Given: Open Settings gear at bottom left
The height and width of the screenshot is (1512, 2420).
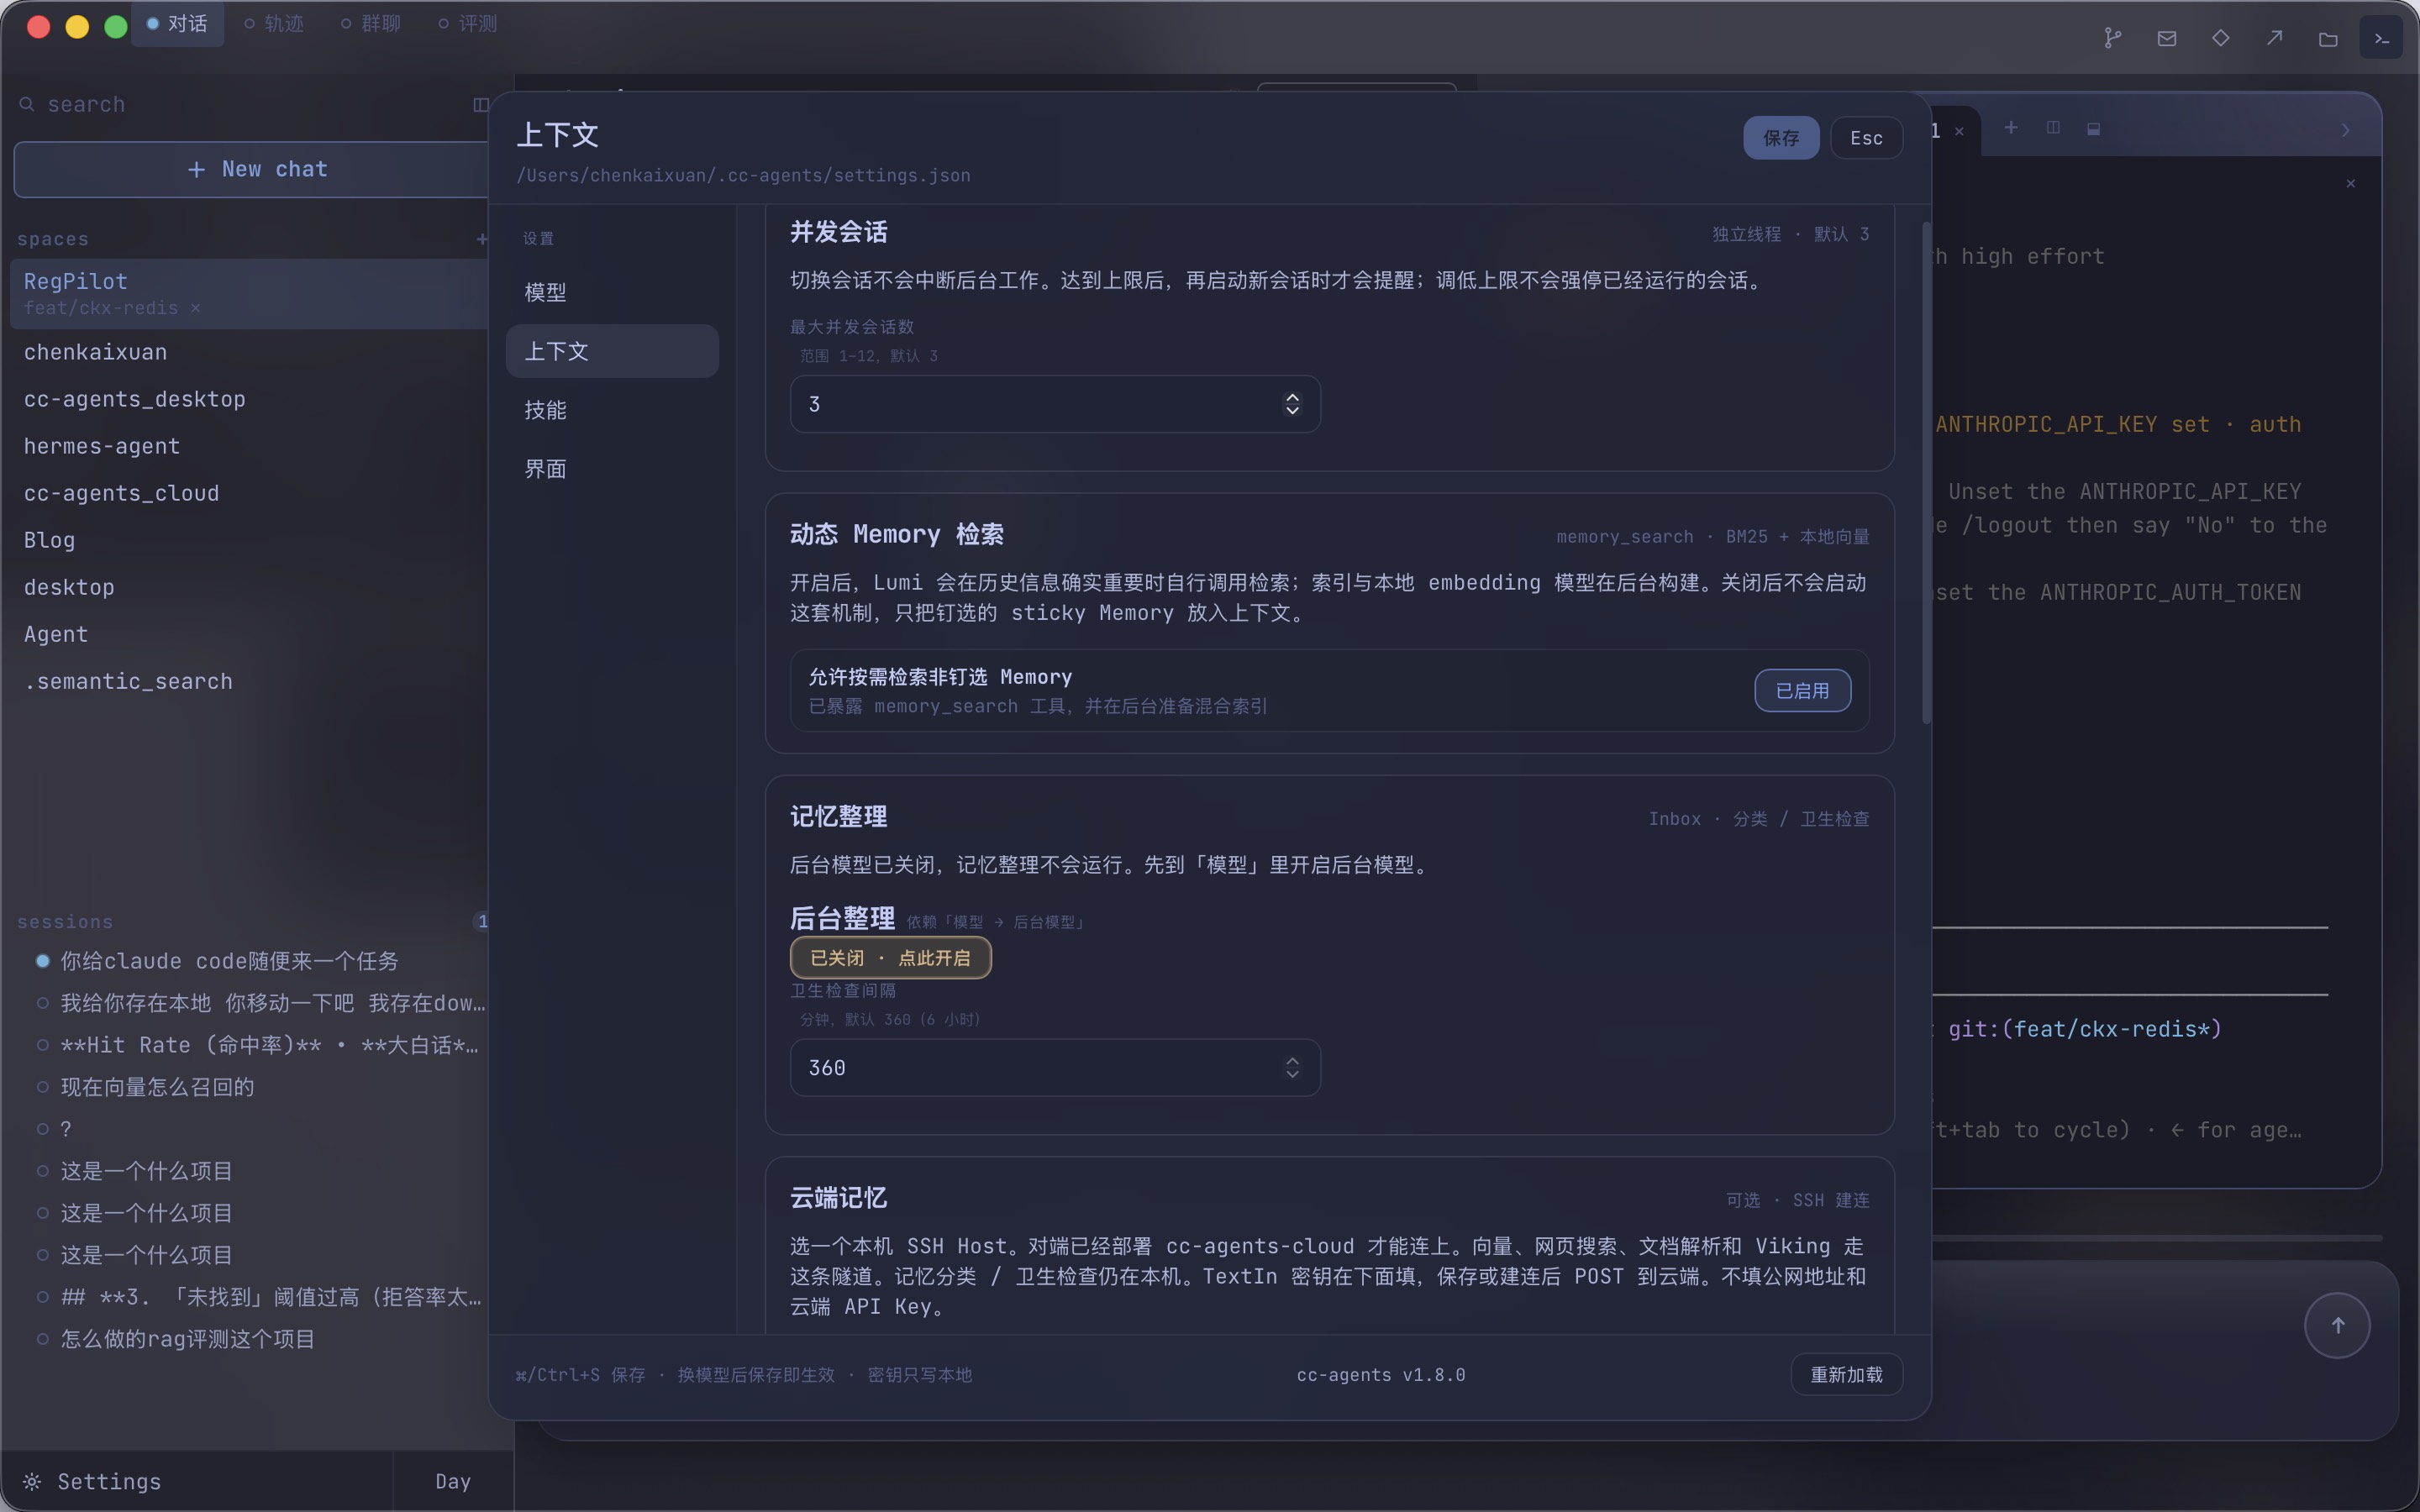Looking at the screenshot, I should [x=92, y=1481].
